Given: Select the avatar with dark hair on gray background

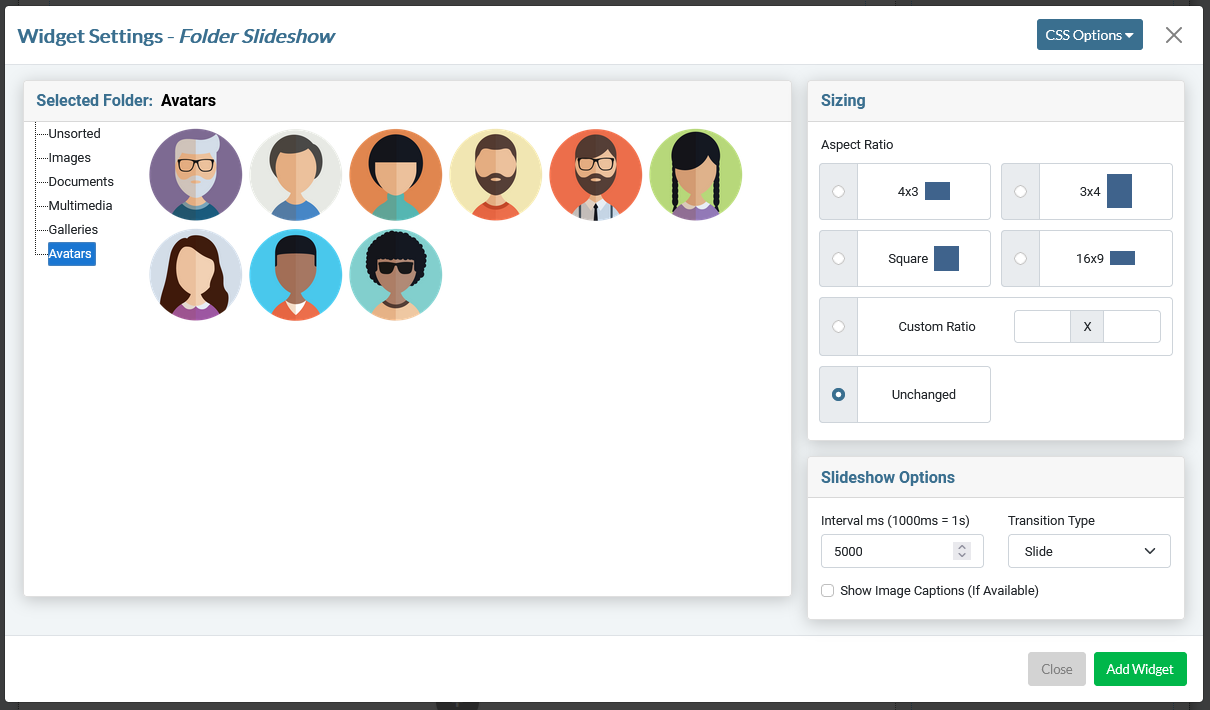Looking at the screenshot, I should (296, 175).
